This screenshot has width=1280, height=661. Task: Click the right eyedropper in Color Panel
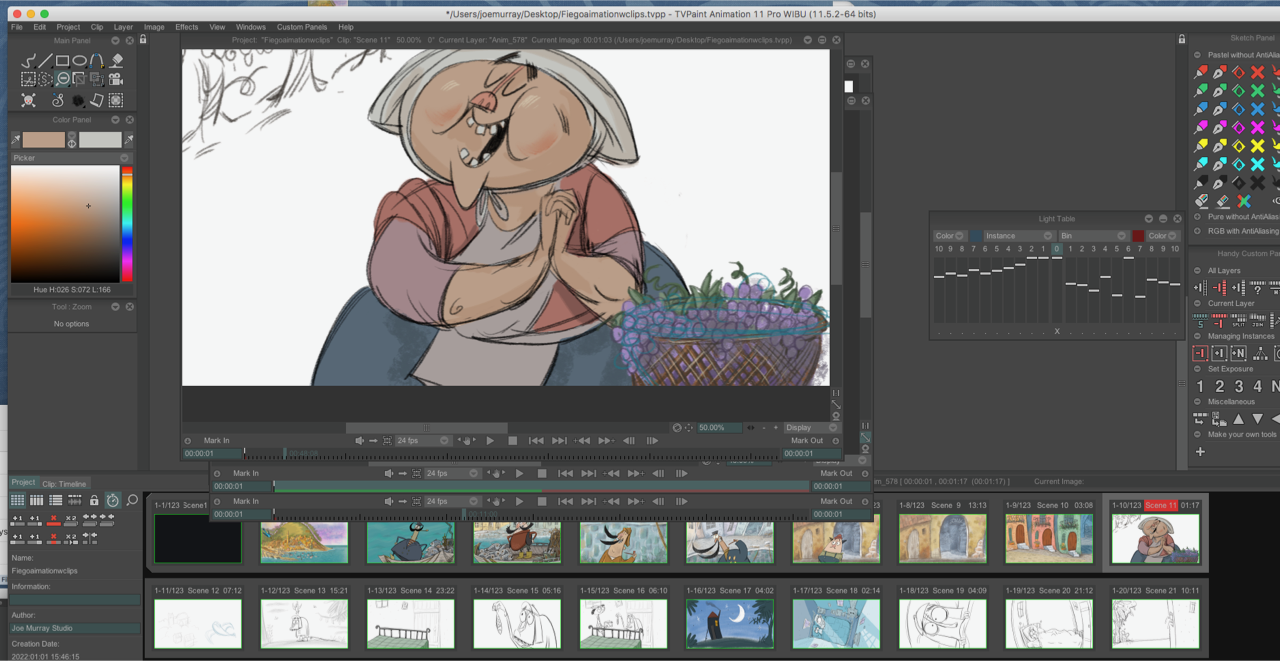click(x=128, y=140)
